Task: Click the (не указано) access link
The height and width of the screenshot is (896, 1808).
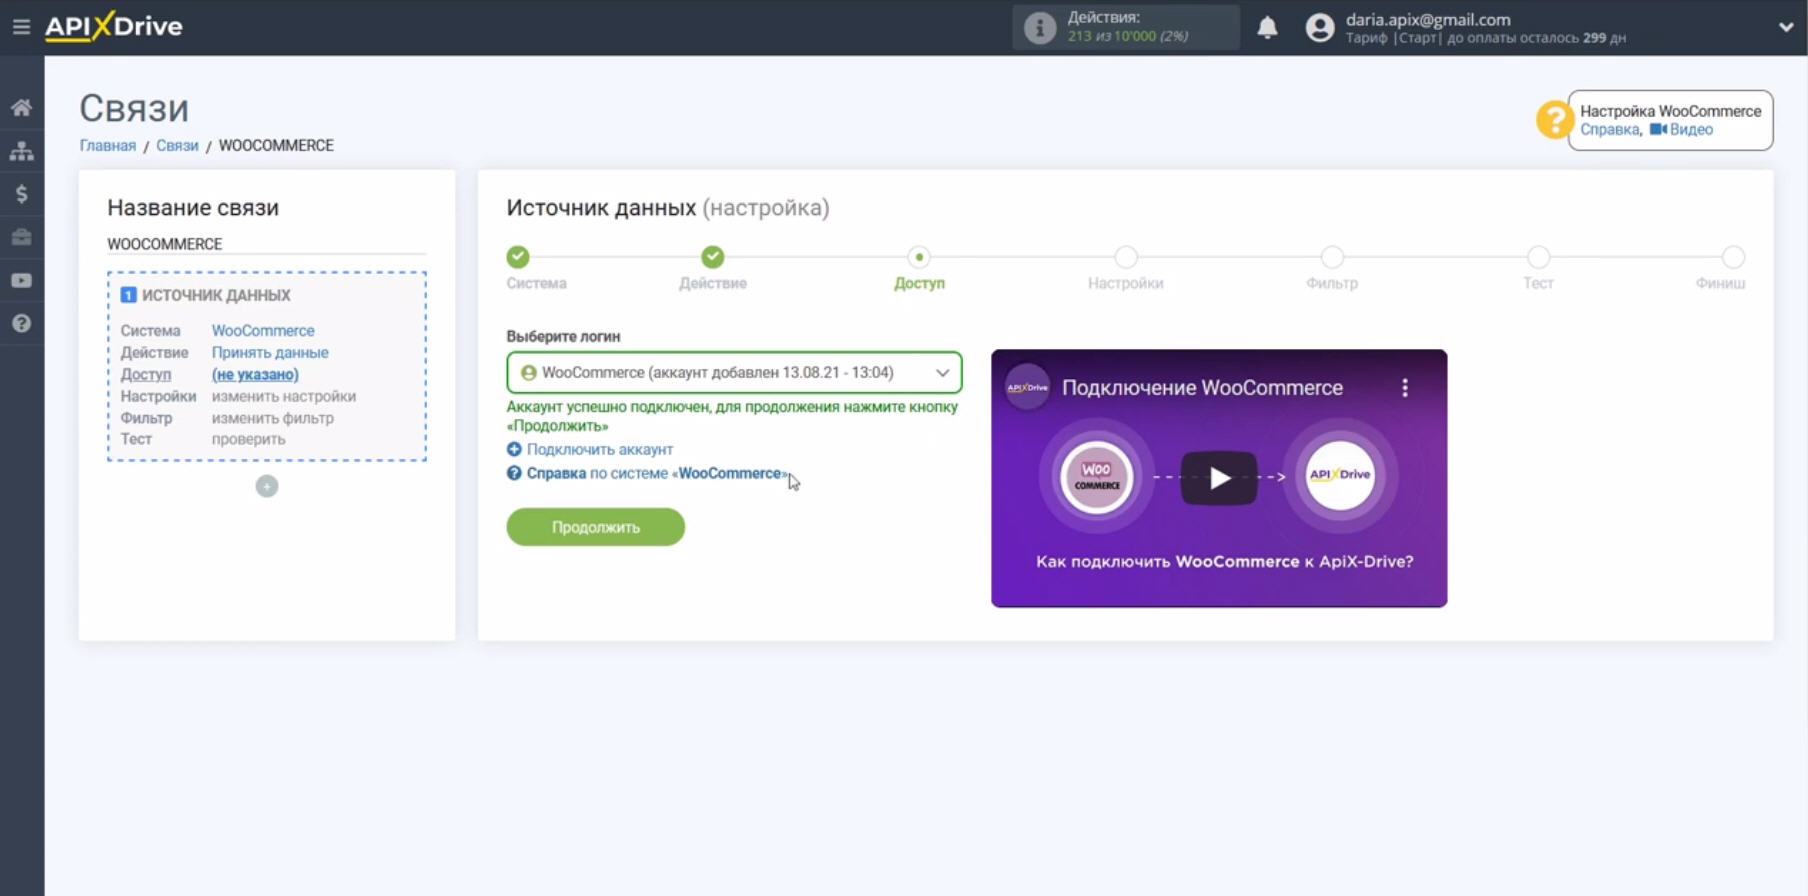Action: pos(255,375)
